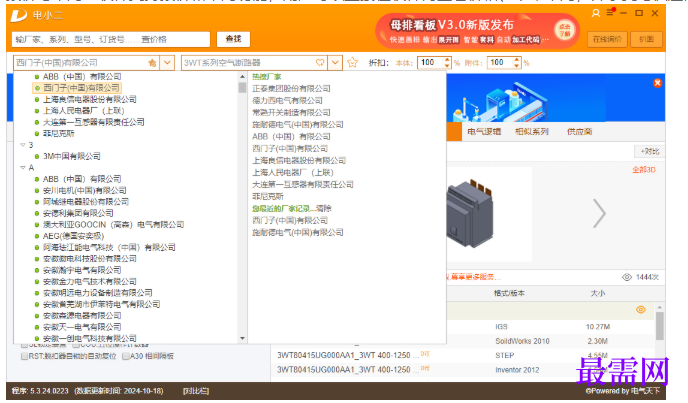This screenshot has height=403, width=688.
Task: Click the +对比 compare button
Action: [650, 151]
